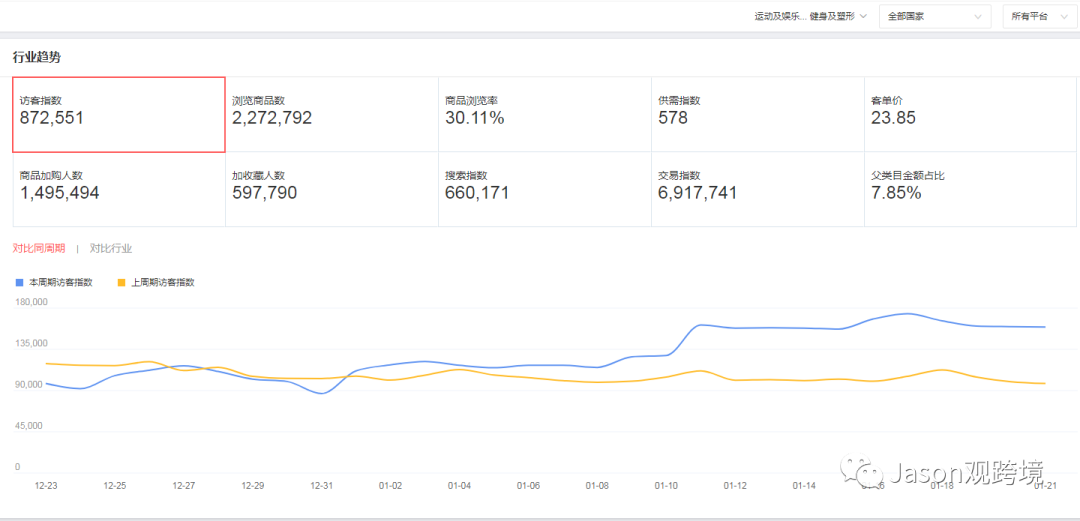Open the 运动及娱乐 category dropdown
The image size is (1080, 521).
click(x=810, y=17)
